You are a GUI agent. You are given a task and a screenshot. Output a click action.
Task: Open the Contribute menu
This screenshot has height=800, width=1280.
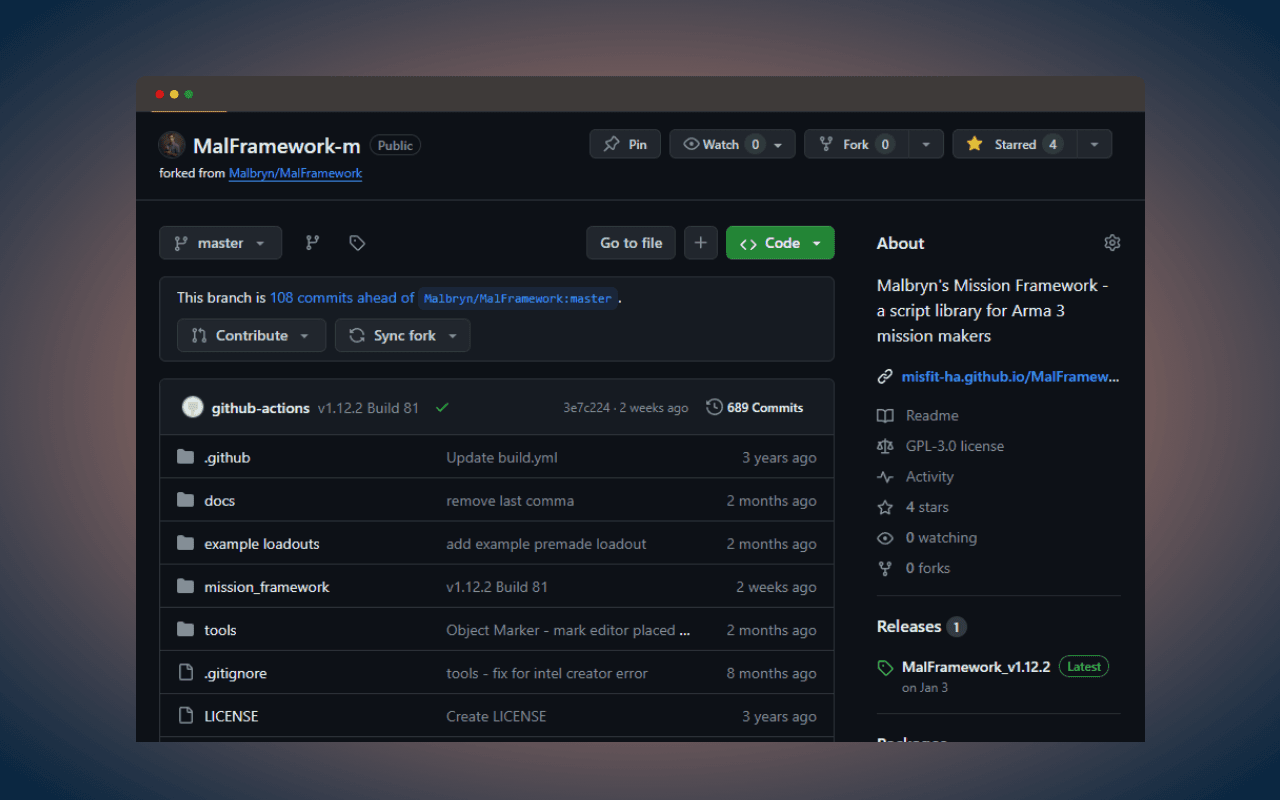click(x=251, y=336)
